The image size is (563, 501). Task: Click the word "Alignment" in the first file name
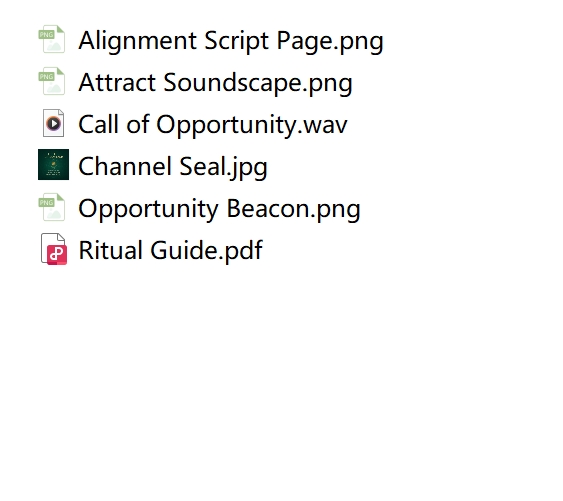[138, 41]
